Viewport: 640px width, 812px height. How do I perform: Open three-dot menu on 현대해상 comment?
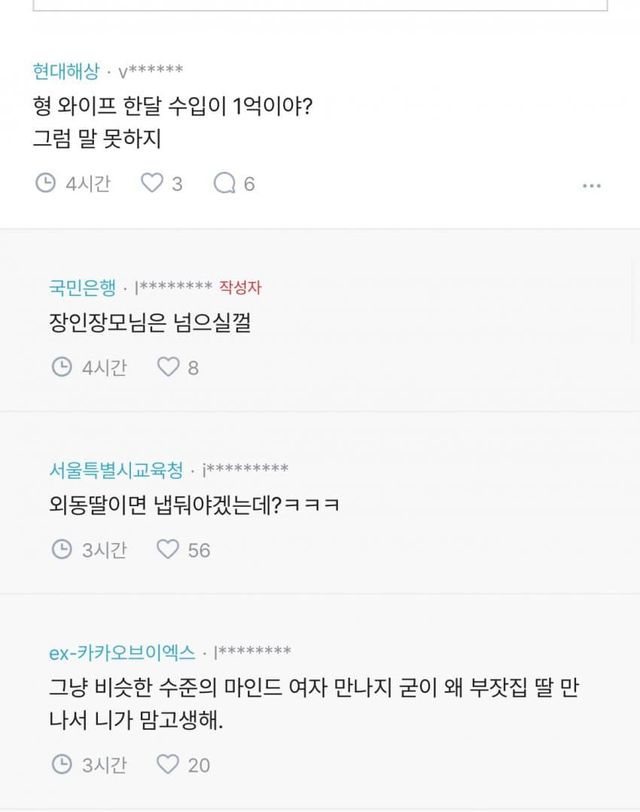[x=592, y=185]
